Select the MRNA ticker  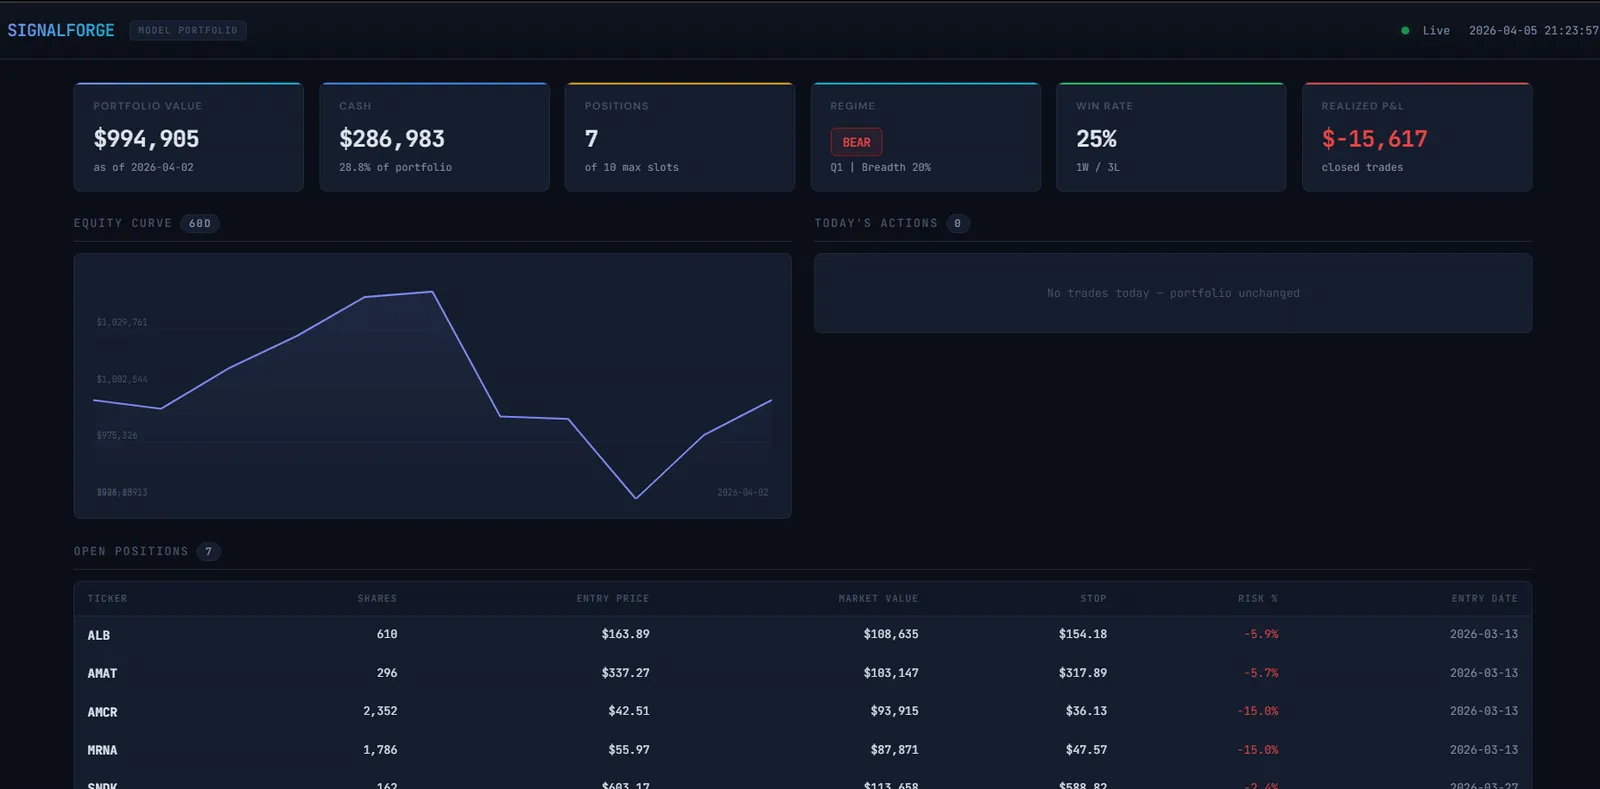coord(102,750)
